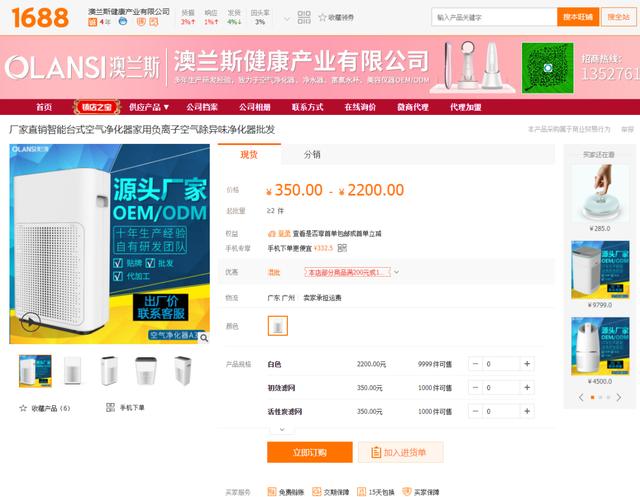Click the orange search-this-shop button
This screenshot has width=640, height=497.
(578, 17)
